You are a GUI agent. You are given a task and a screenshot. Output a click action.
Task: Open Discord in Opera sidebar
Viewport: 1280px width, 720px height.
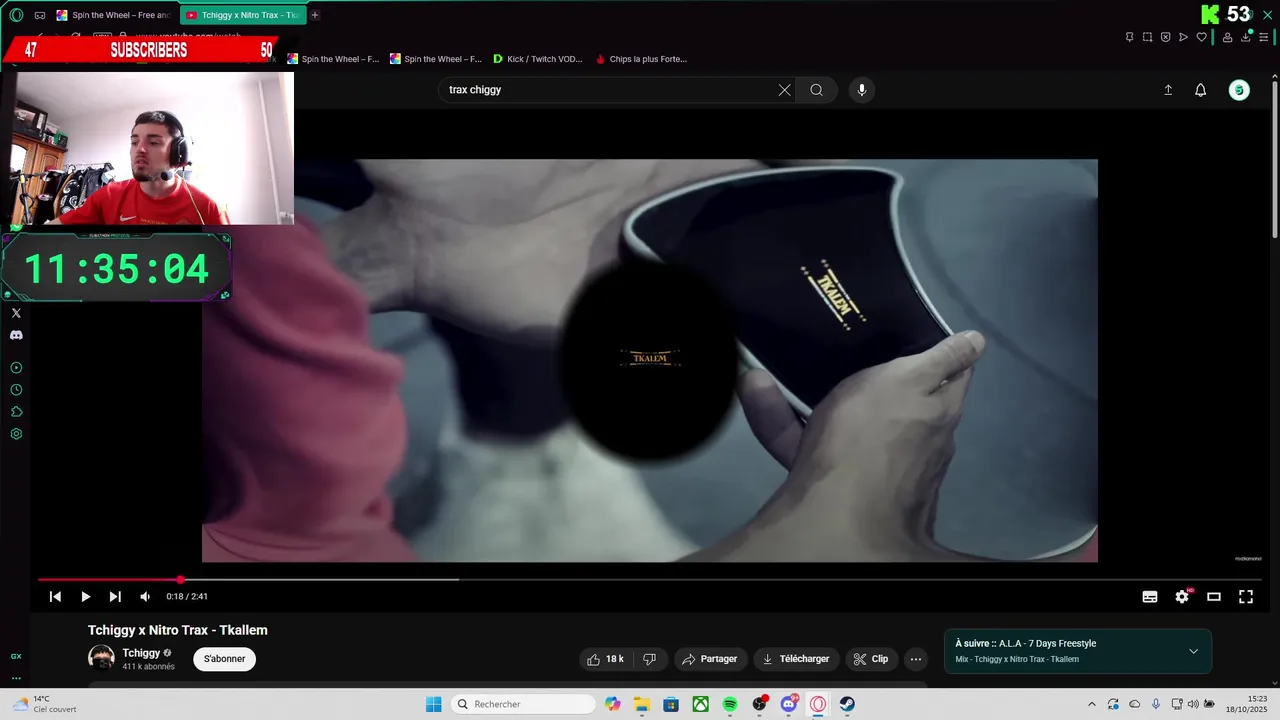[16, 335]
